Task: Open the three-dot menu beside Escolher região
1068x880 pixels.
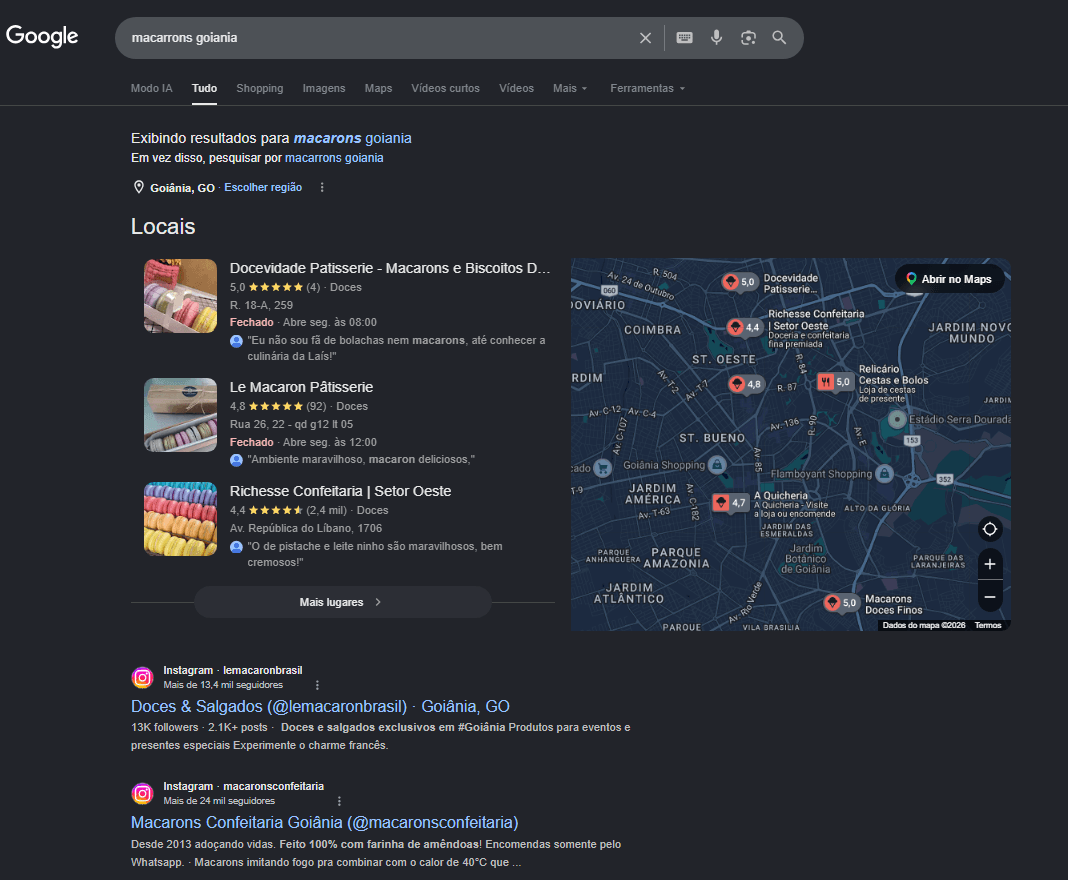Action: (x=322, y=187)
